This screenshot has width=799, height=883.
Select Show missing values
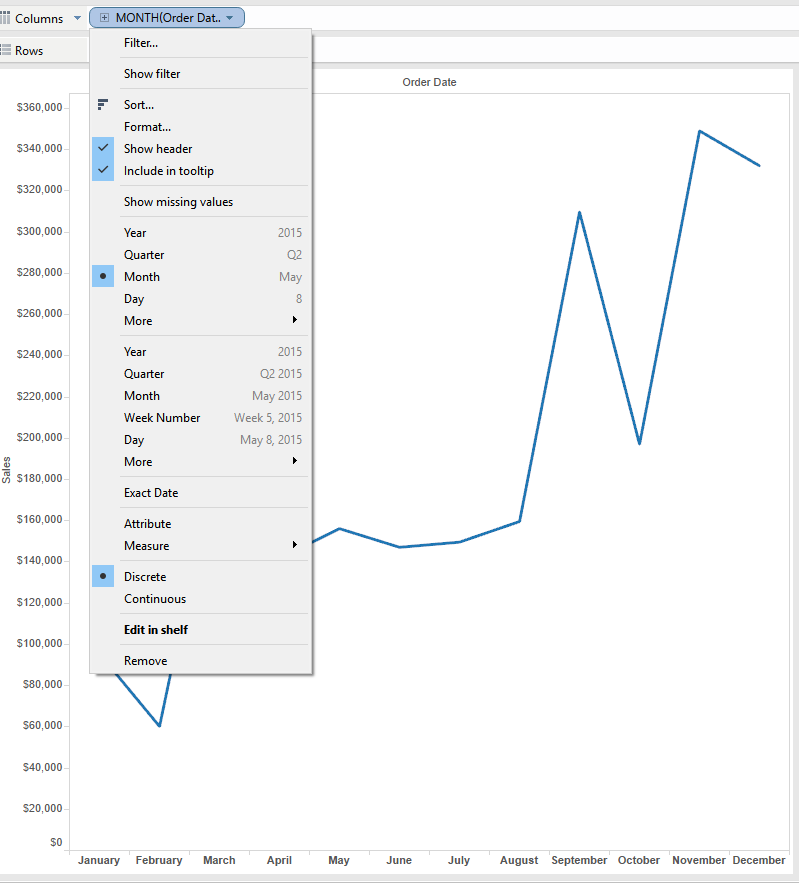(x=200, y=202)
